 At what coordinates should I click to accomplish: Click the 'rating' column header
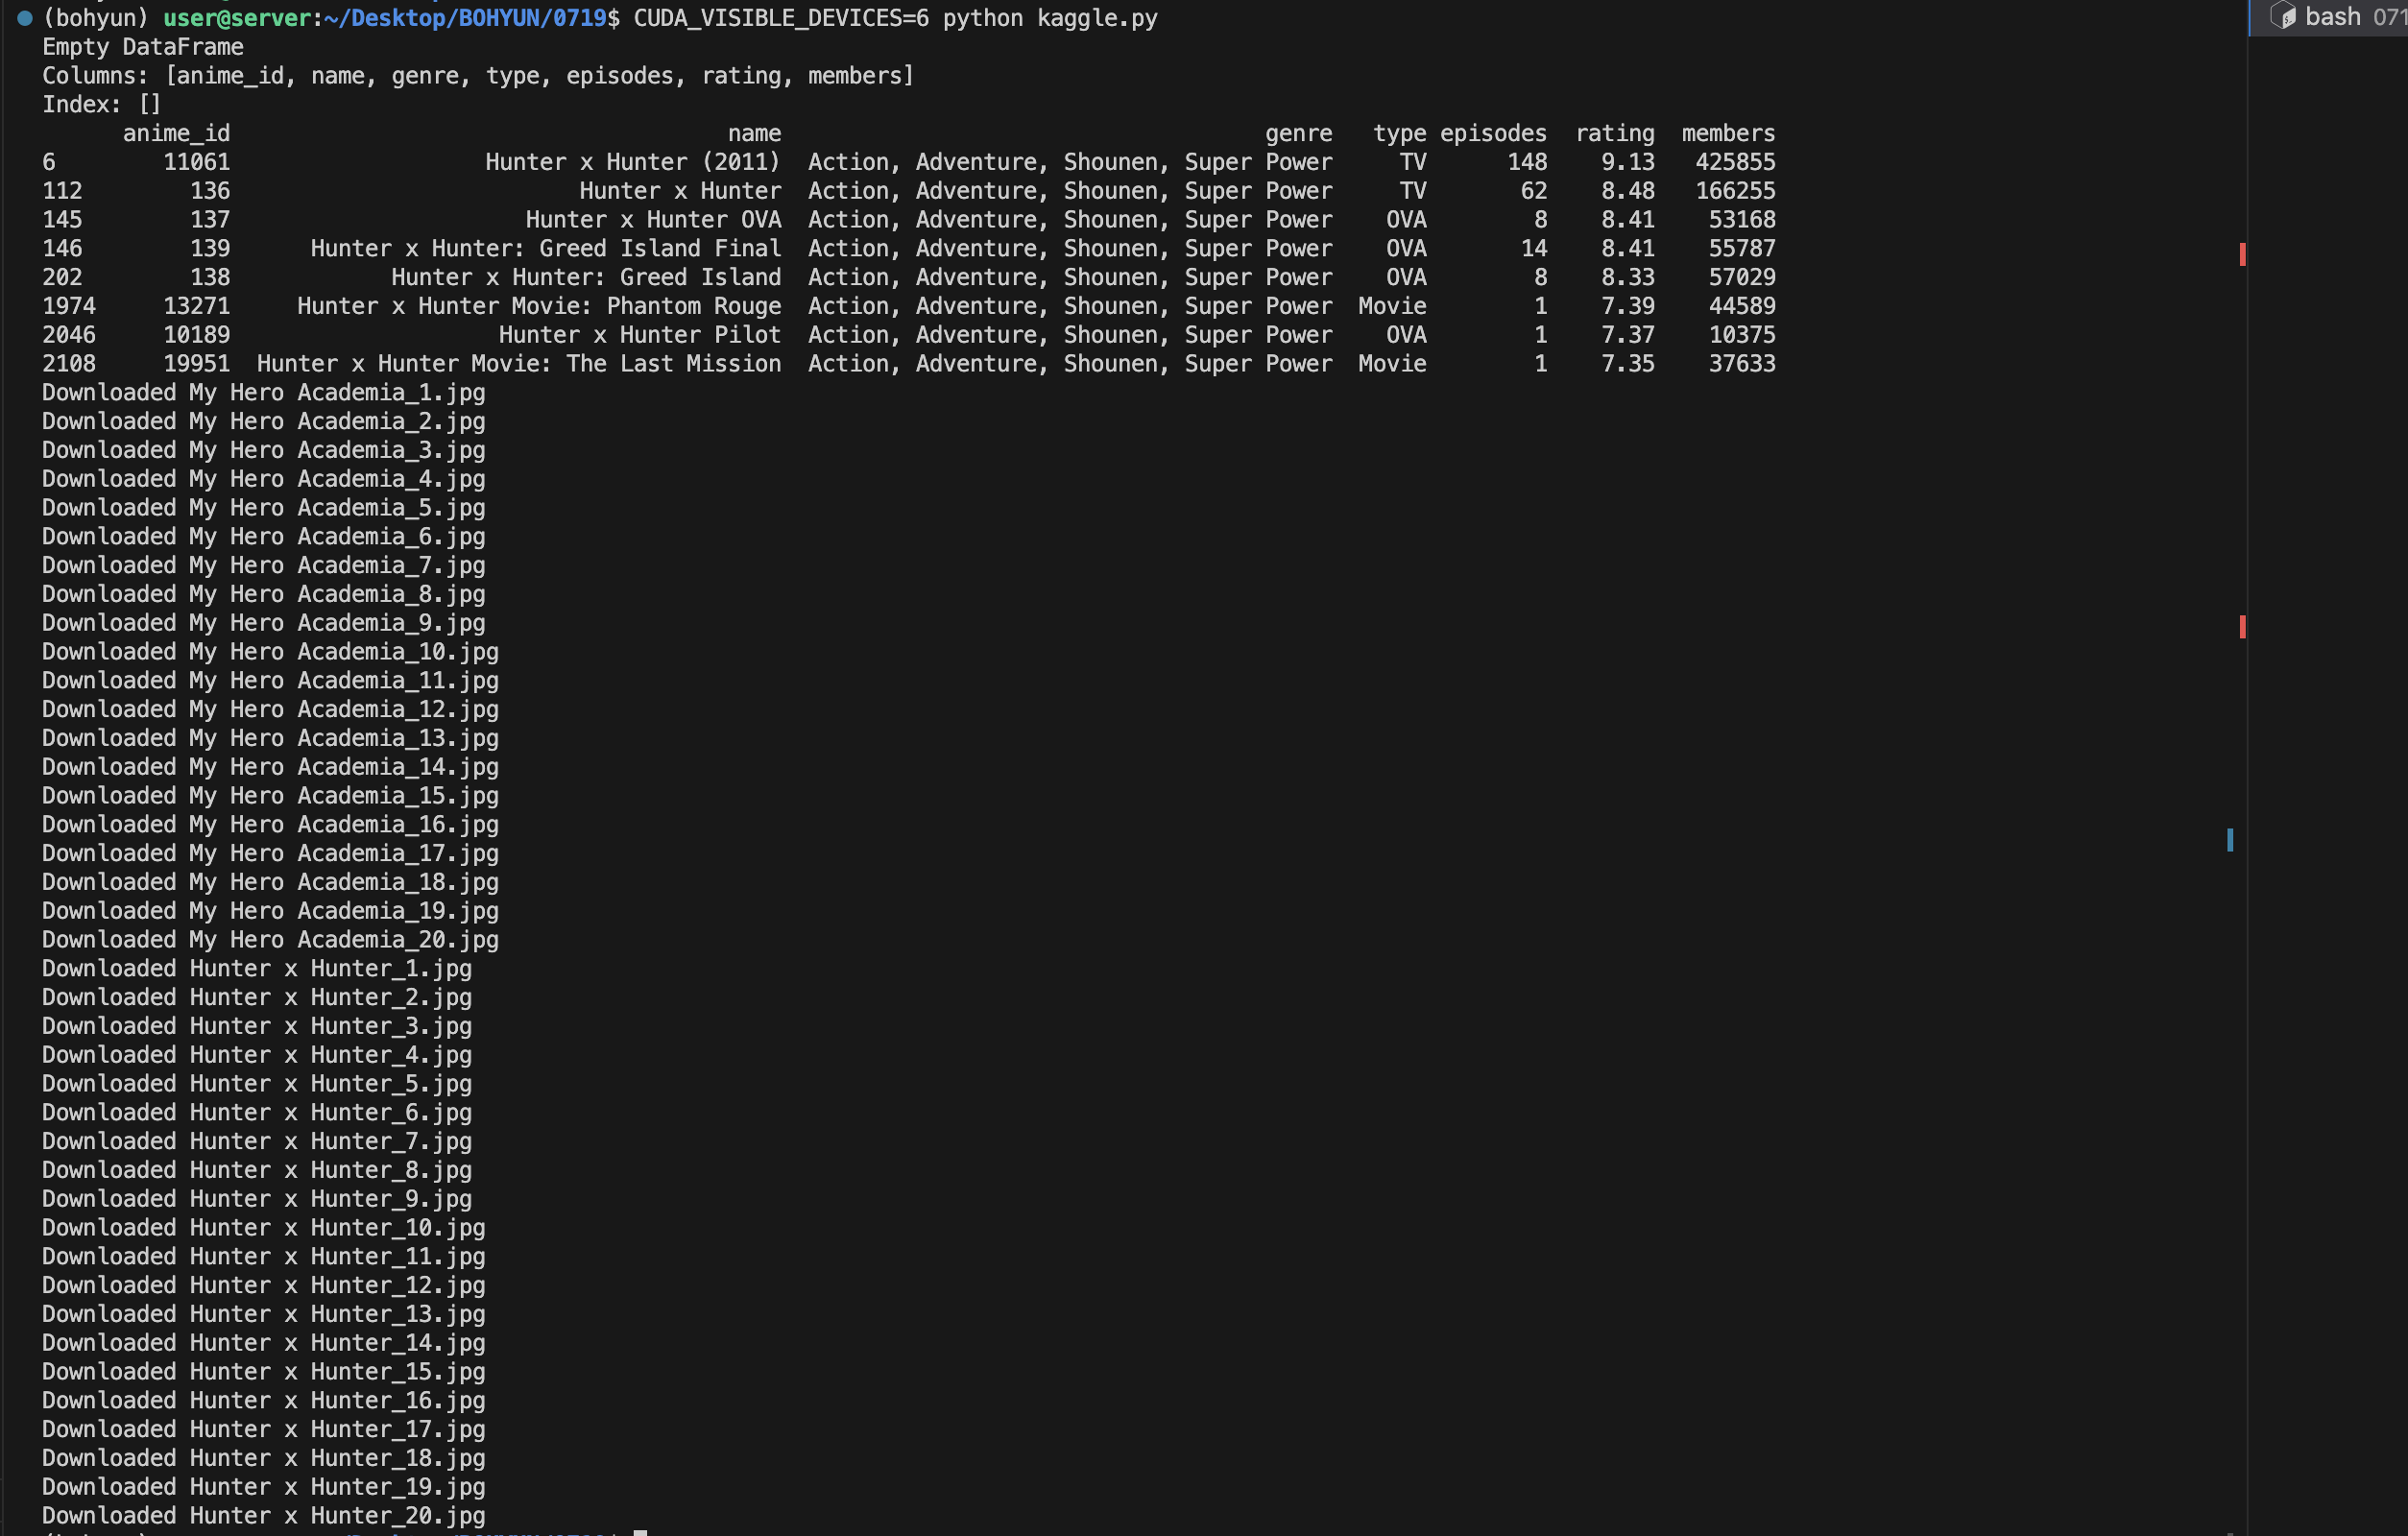tap(1614, 133)
